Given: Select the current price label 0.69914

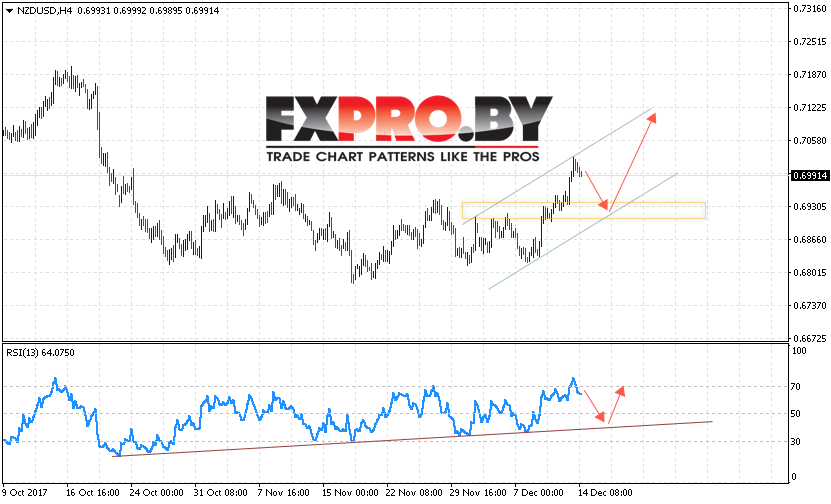Looking at the screenshot, I should pos(810,175).
